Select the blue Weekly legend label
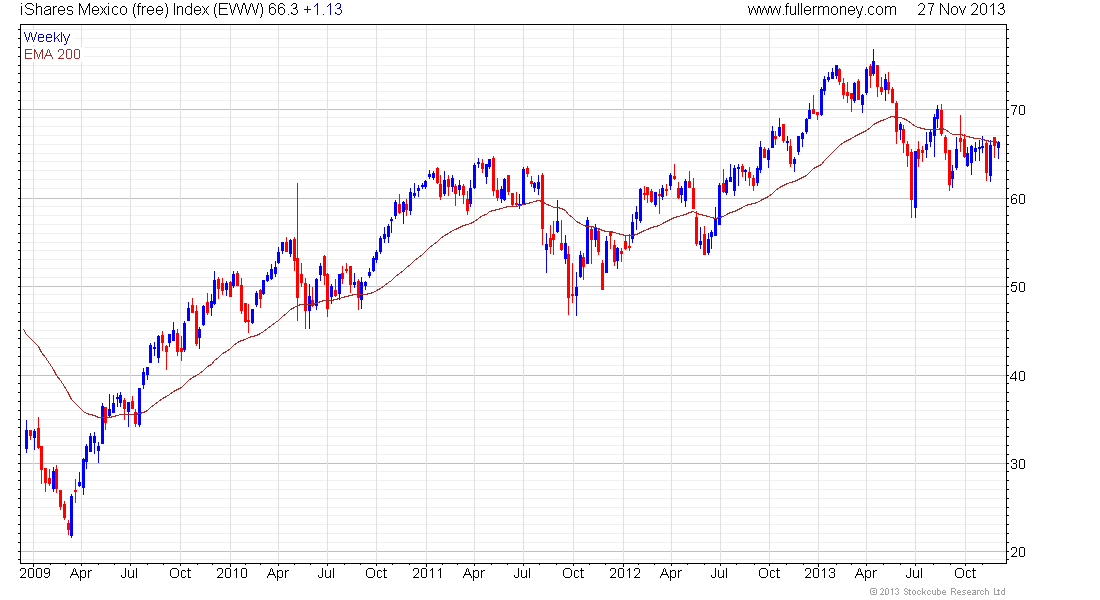 click(47, 37)
